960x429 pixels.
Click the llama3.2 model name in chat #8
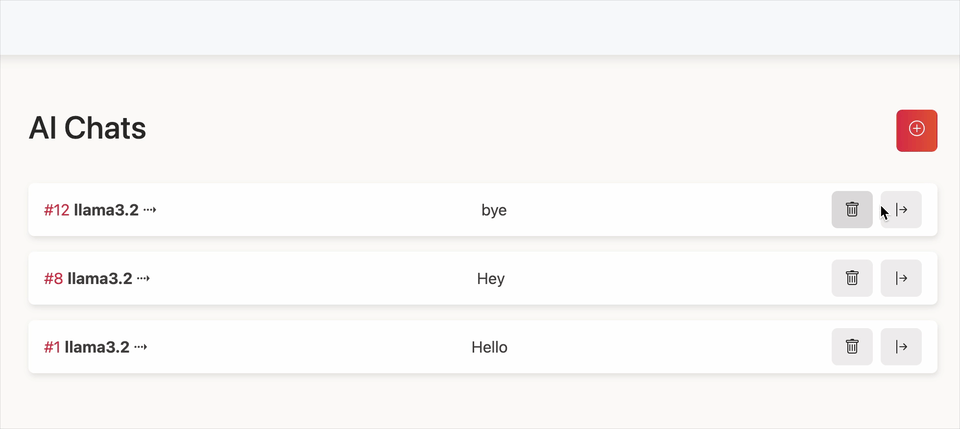(x=100, y=278)
